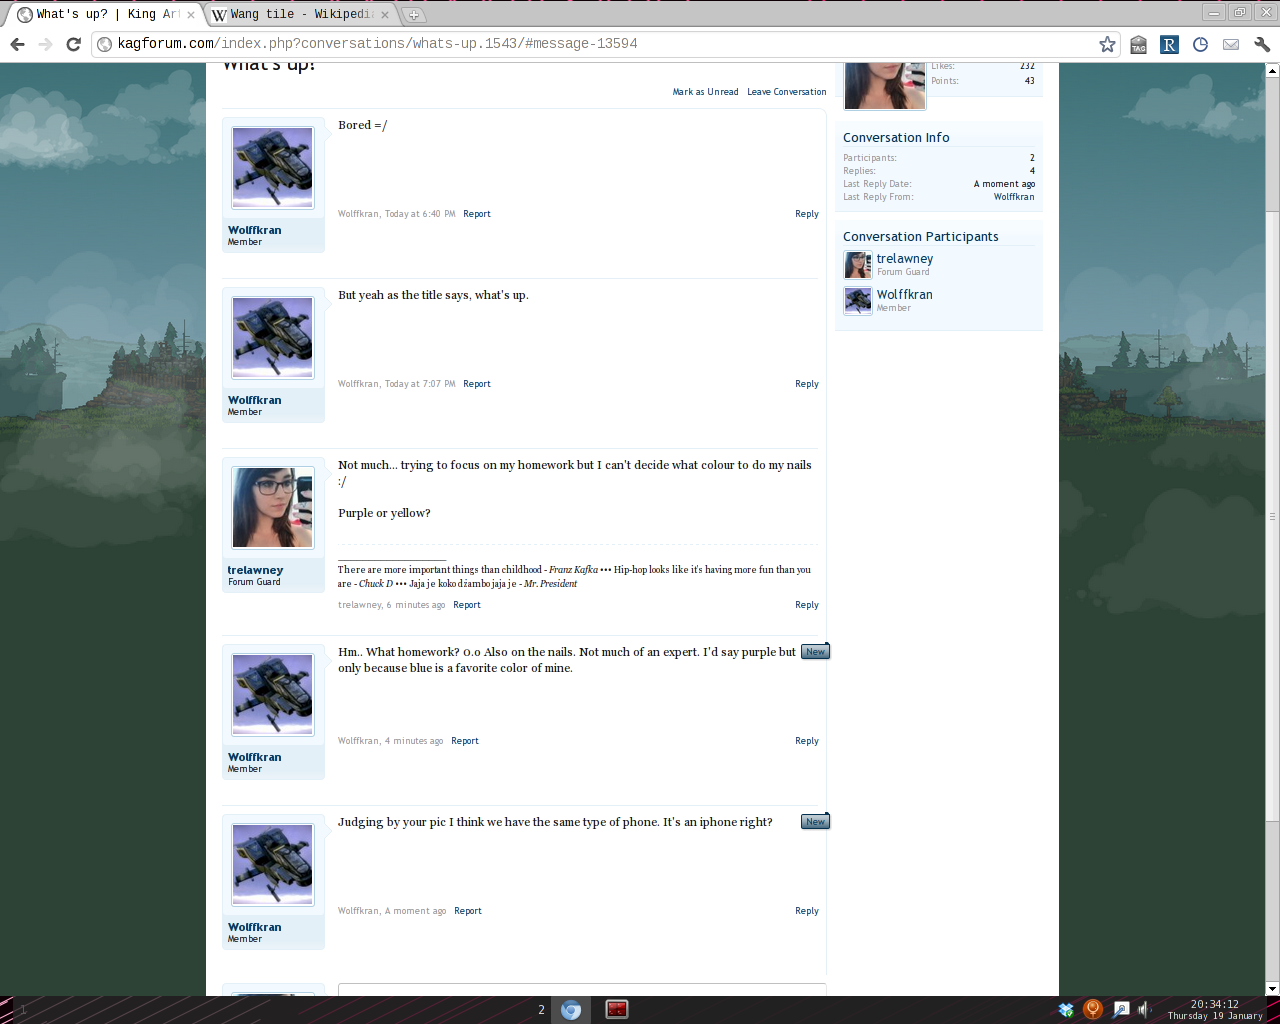Viewport: 1280px width, 1024px height.
Task: Open a new browser tab
Action: point(413,15)
